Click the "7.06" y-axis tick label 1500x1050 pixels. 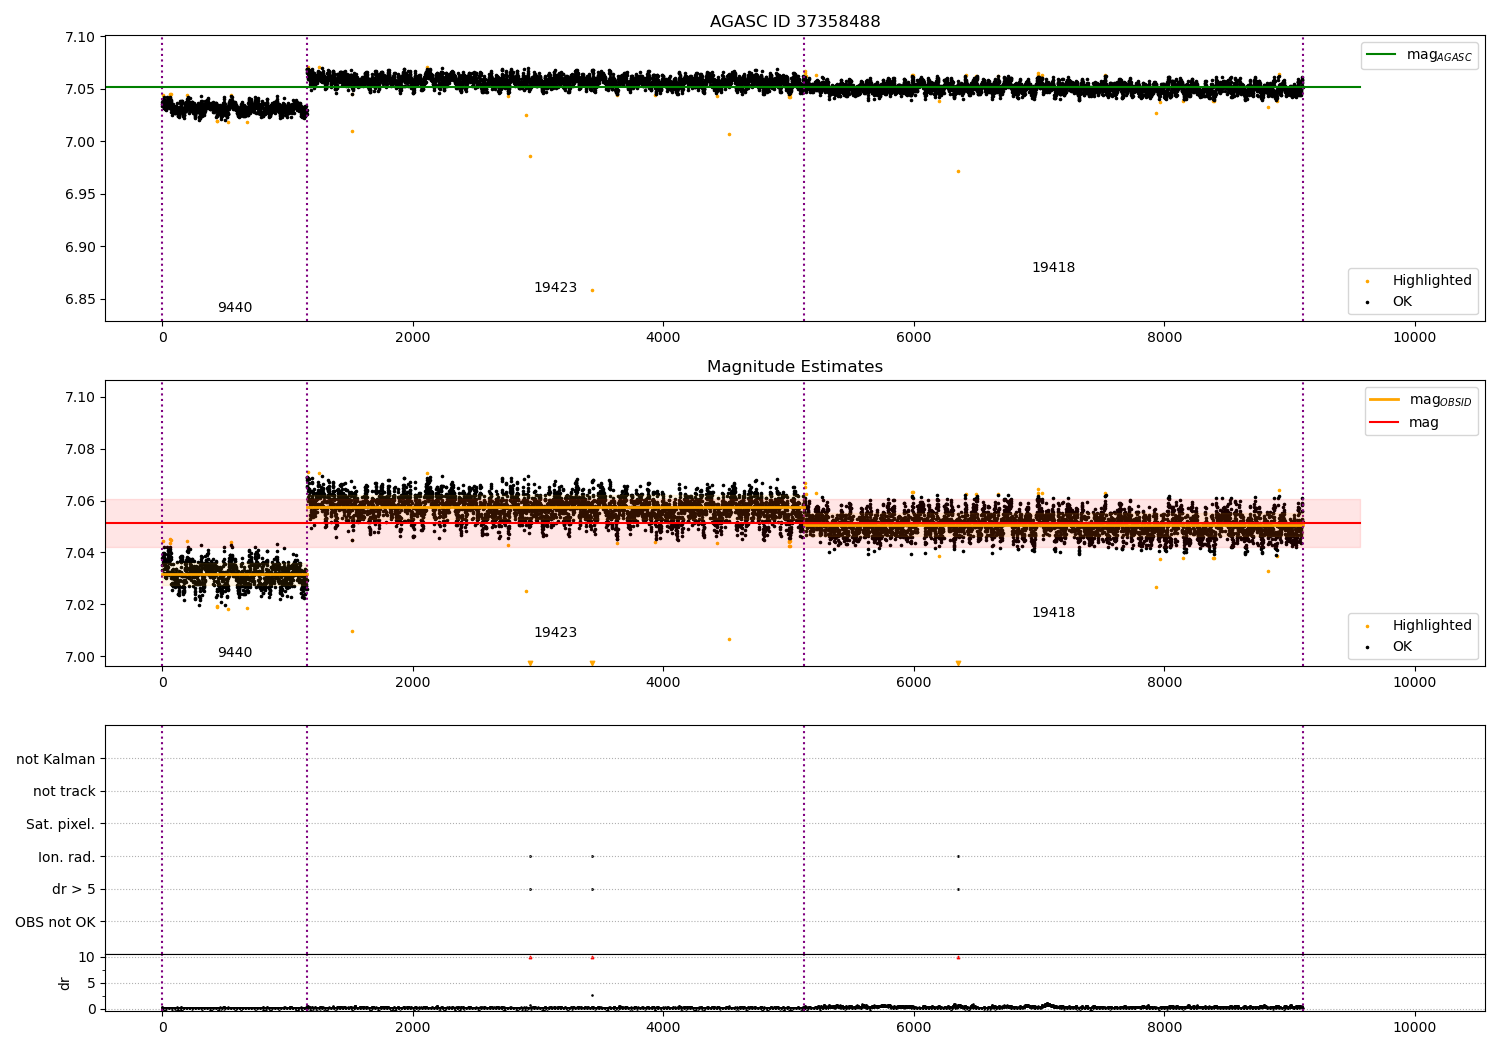coord(80,501)
